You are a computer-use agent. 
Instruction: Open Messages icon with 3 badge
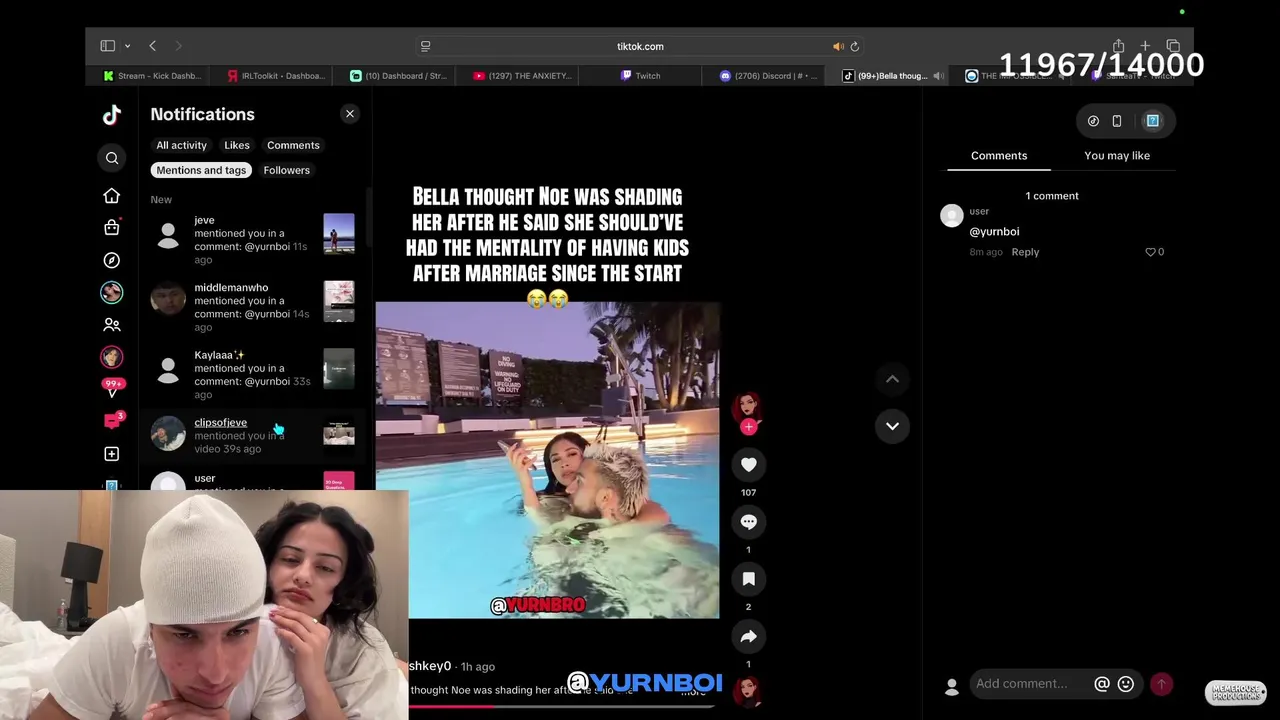tap(112, 421)
